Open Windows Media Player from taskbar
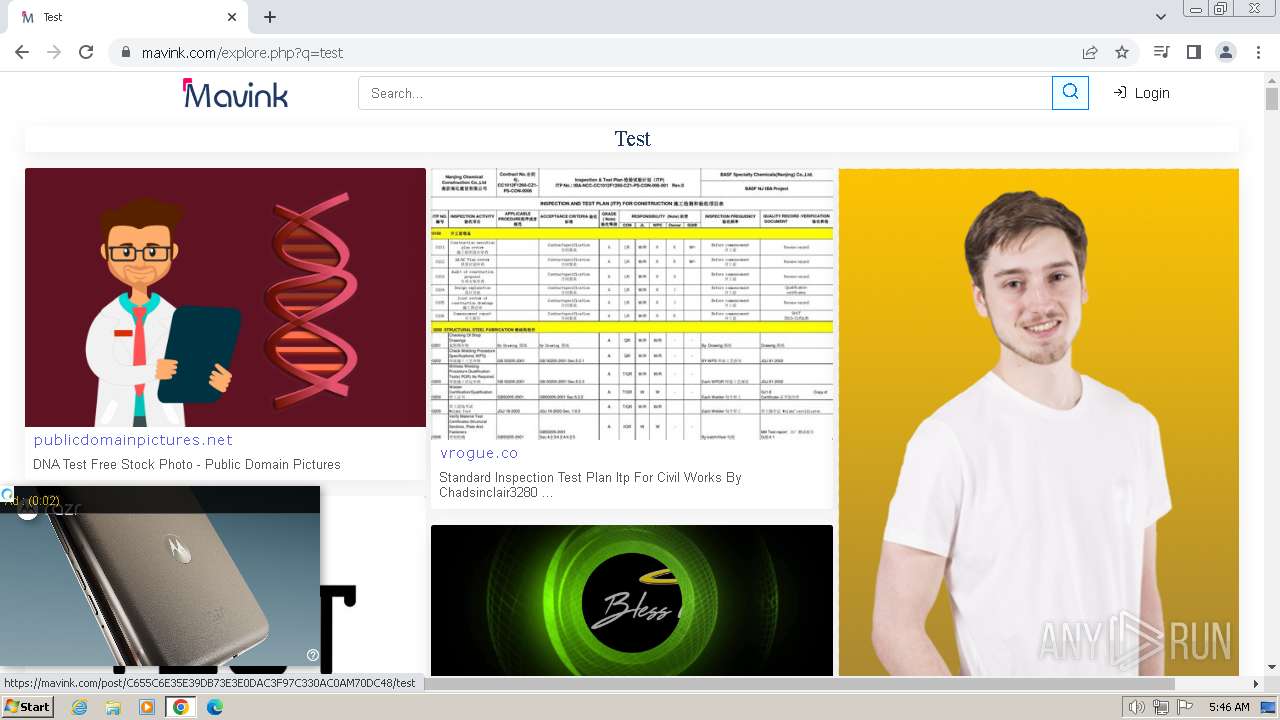 point(147,707)
